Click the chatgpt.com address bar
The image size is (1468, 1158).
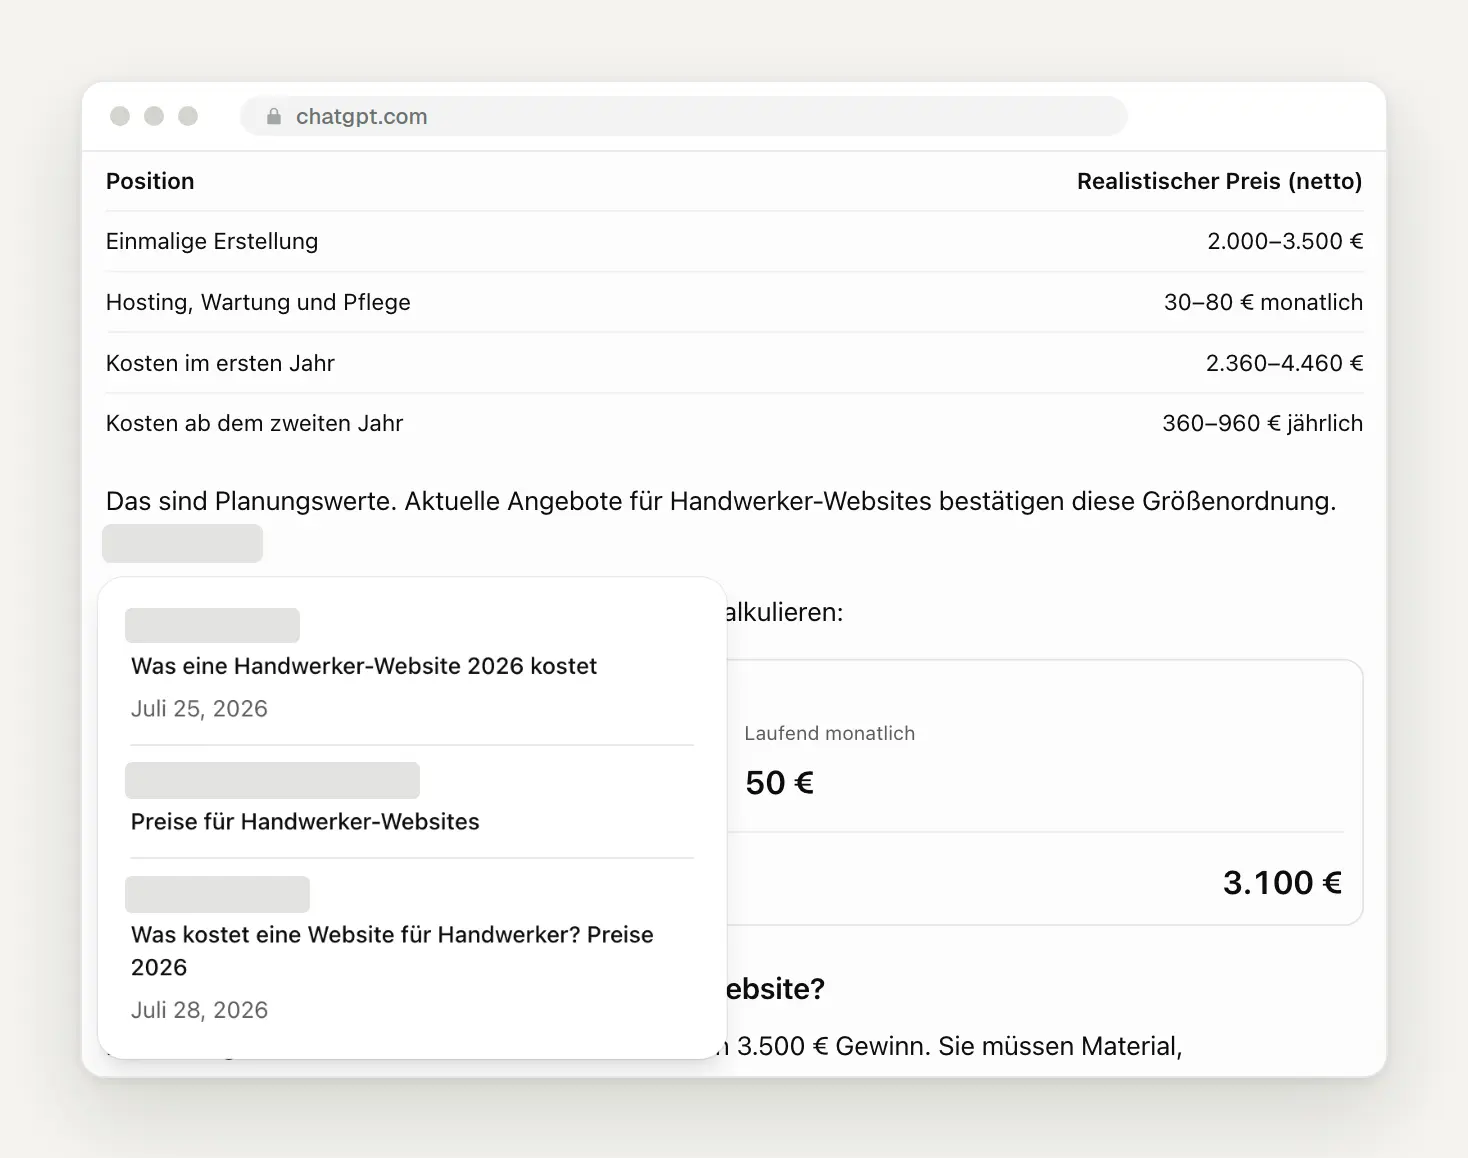point(684,116)
